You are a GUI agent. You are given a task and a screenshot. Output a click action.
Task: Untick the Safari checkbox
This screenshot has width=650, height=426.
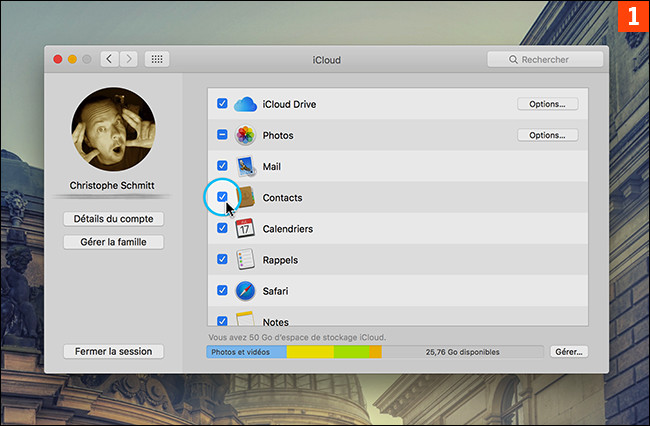click(x=222, y=291)
